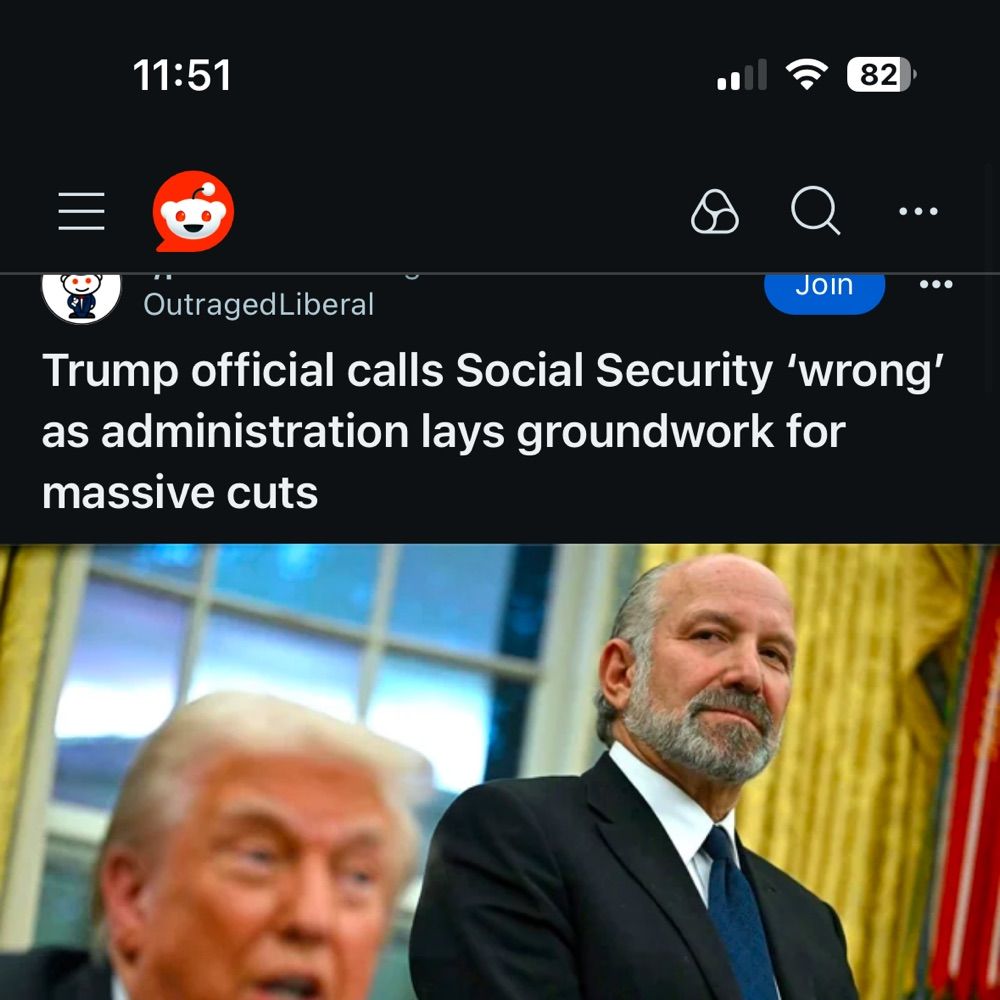Screen dimensions: 1000x1000
Task: Open the hamburger navigation menu
Action: [x=81, y=211]
